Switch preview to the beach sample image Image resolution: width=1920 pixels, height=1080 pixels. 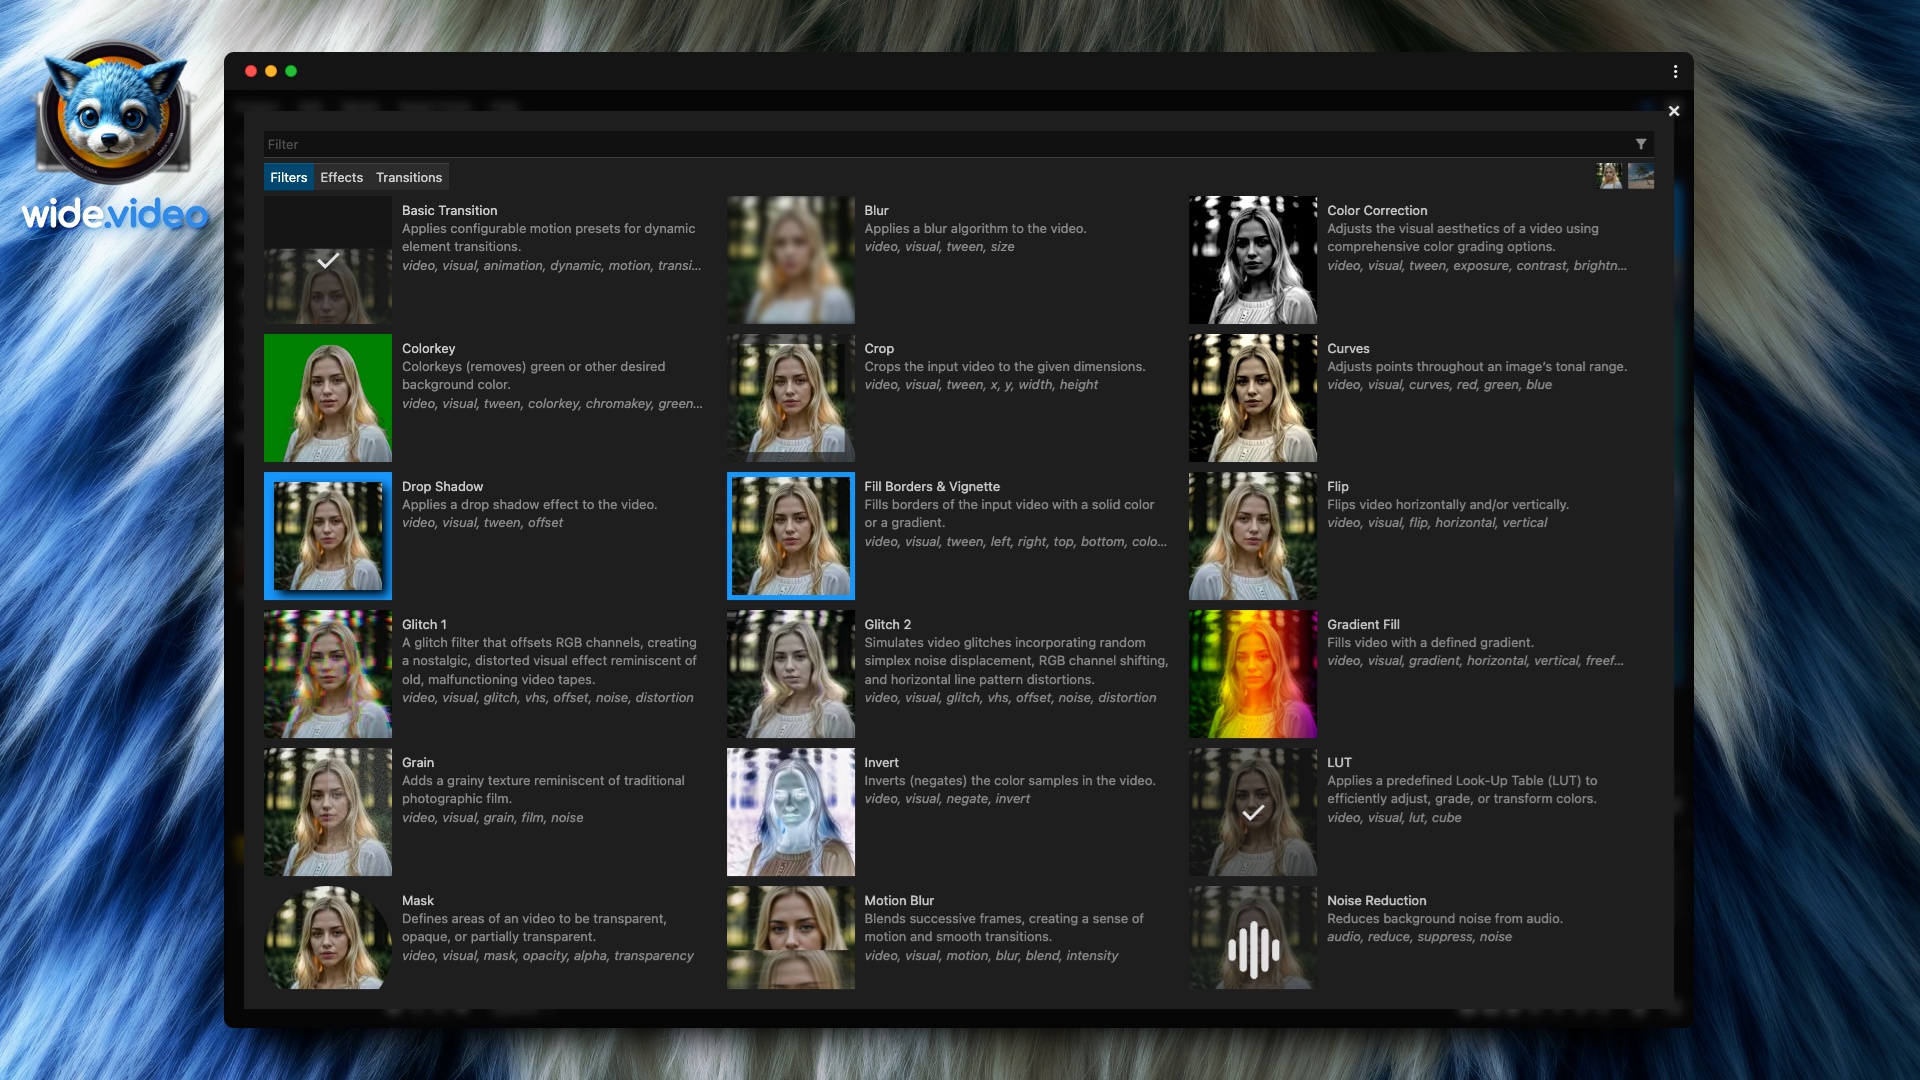pyautogui.click(x=1641, y=176)
